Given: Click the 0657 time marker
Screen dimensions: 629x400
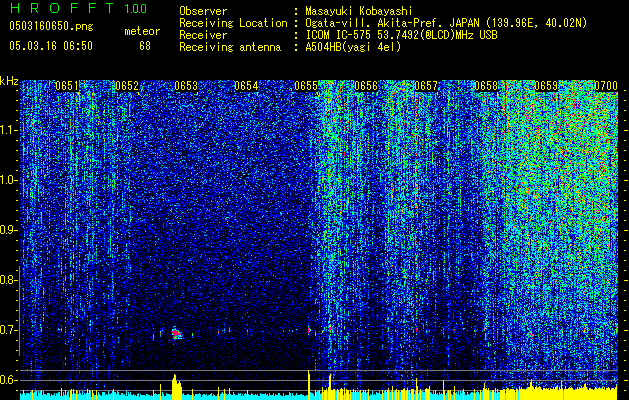Looking at the screenshot, I should tap(426, 86).
